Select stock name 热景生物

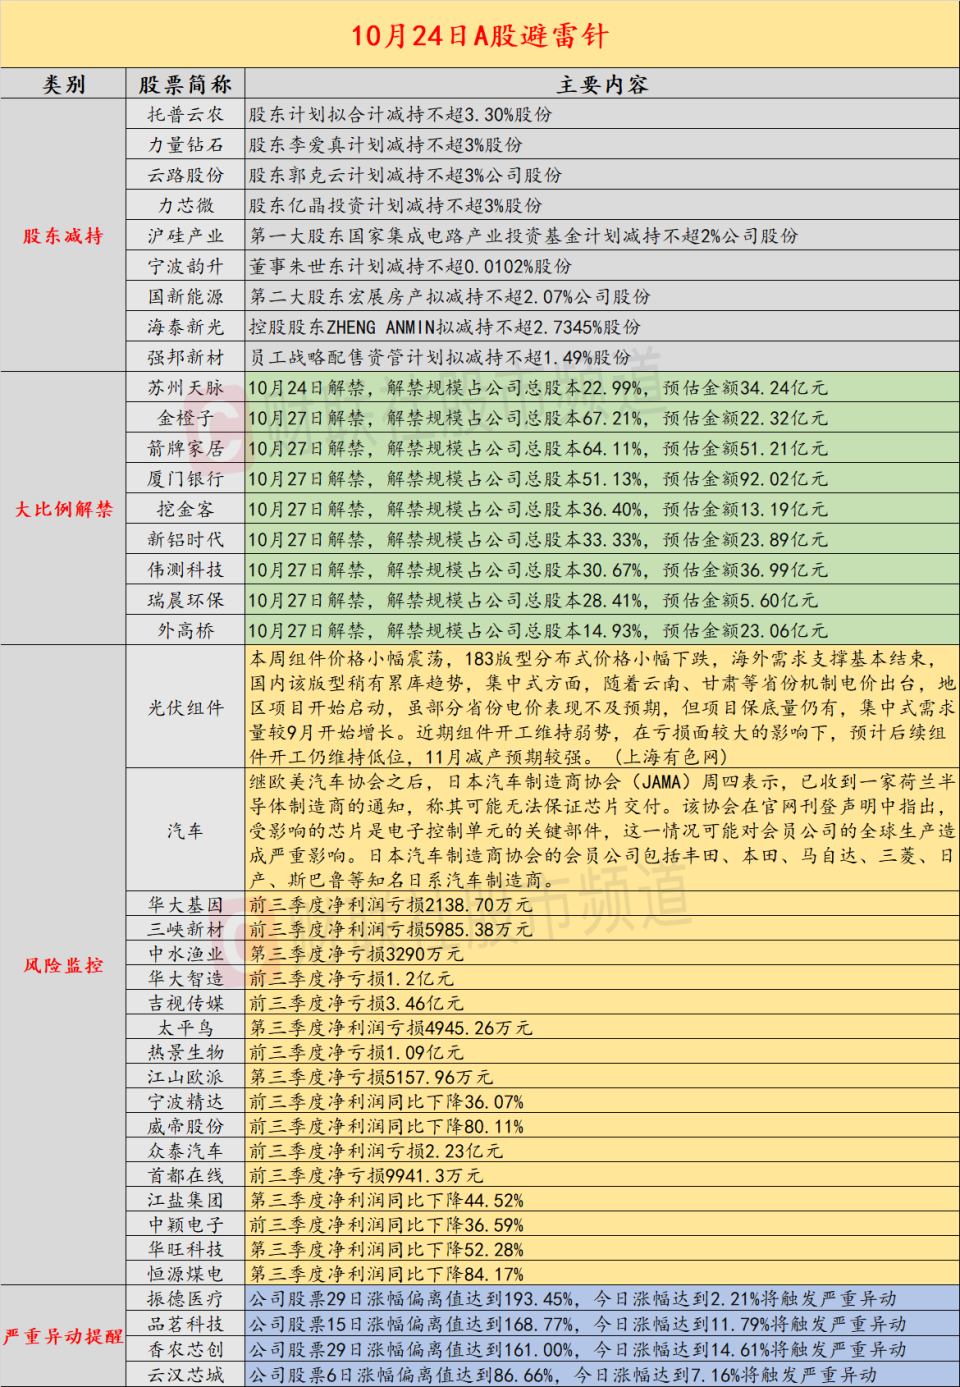click(x=185, y=1052)
